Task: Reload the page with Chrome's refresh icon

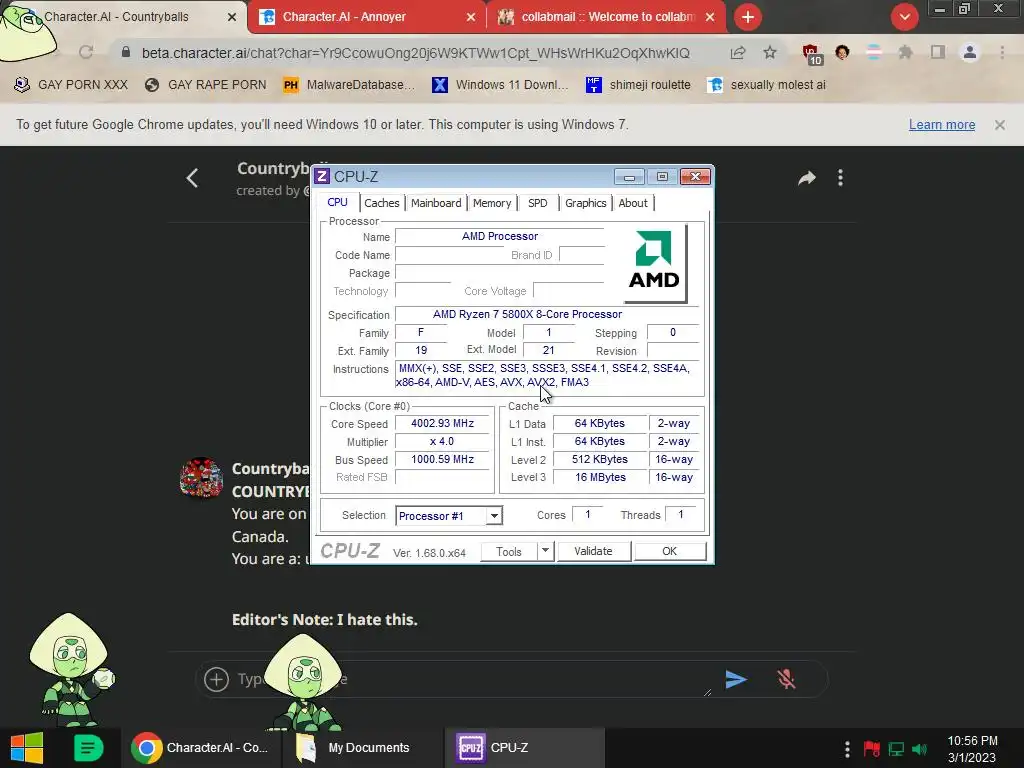Action: (86, 52)
